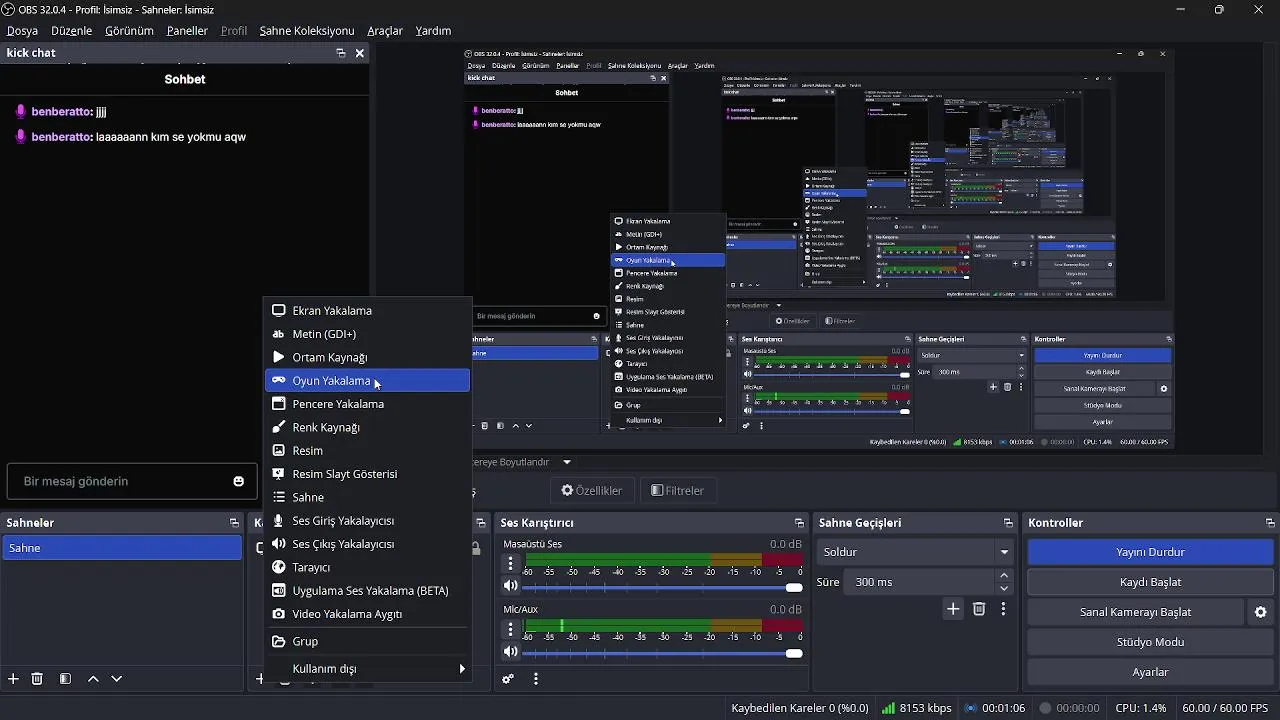Open the preview scaling dropdown arrow

coord(567,462)
